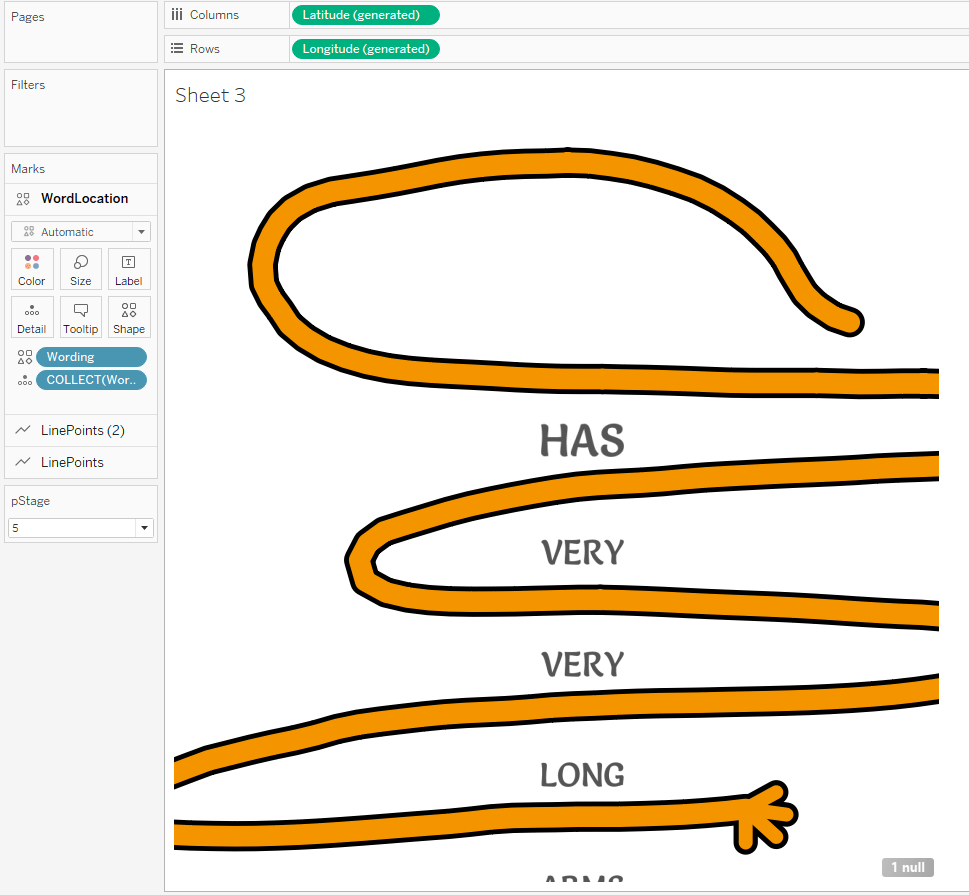969x895 pixels.
Task: Click the Label mark property button
Action: click(129, 269)
